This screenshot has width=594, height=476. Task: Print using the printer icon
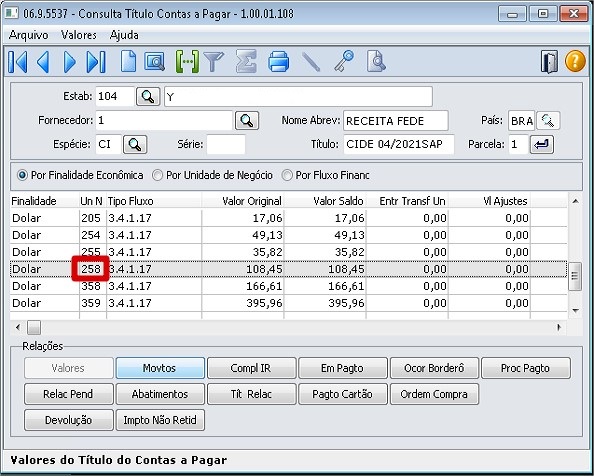(279, 62)
